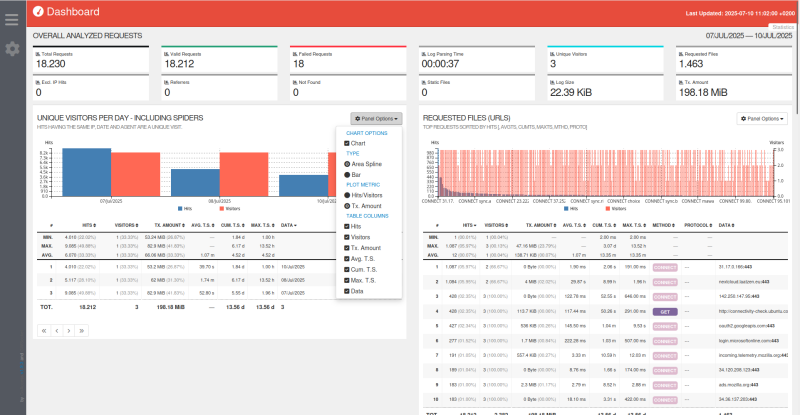The height and width of the screenshot is (415, 800).
Task: Select the Bar chart type option
Action: point(347,174)
